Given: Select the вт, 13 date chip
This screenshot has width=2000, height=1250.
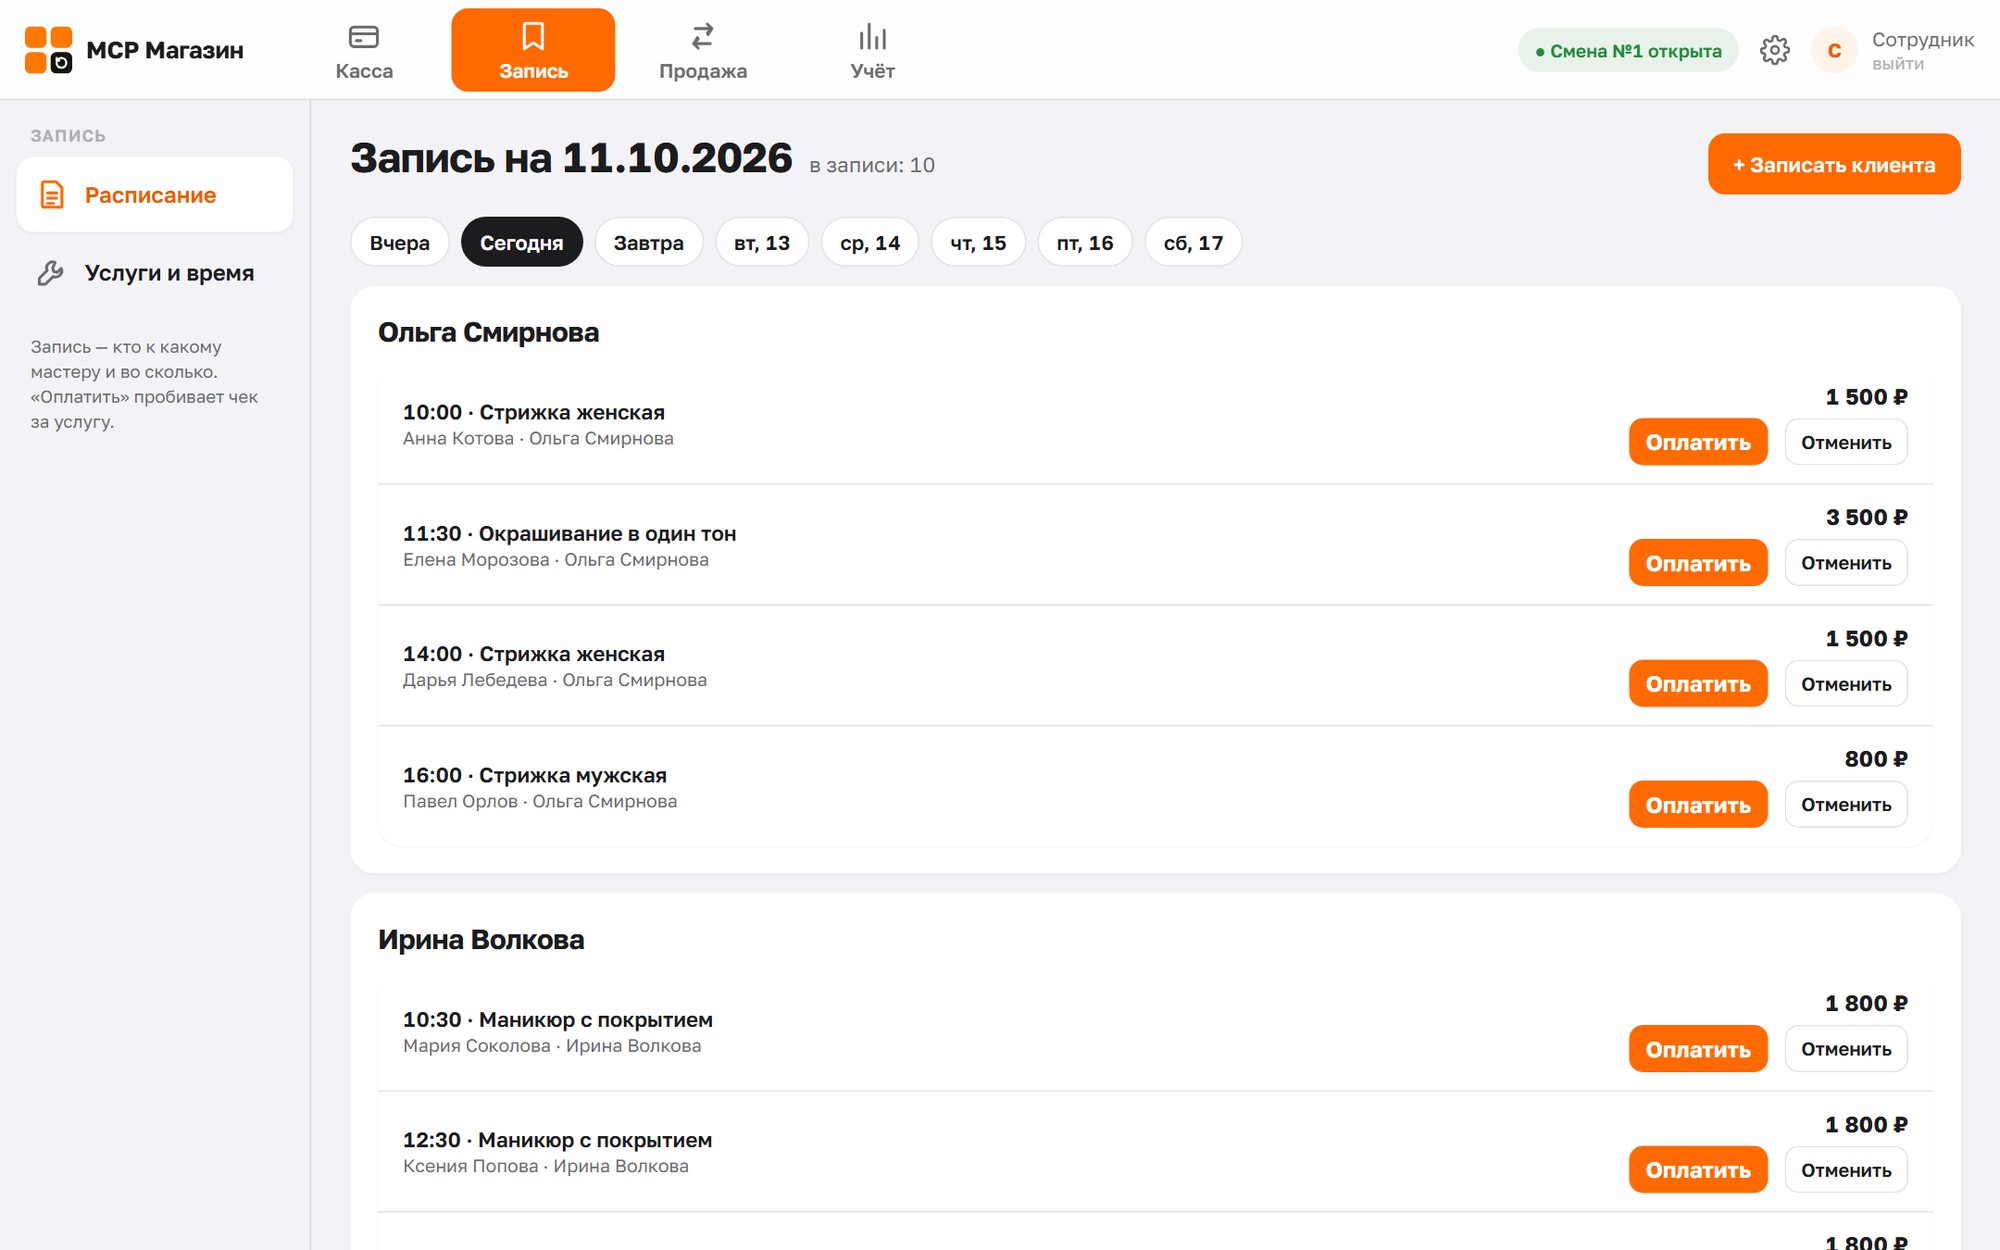Looking at the screenshot, I should tap(762, 242).
